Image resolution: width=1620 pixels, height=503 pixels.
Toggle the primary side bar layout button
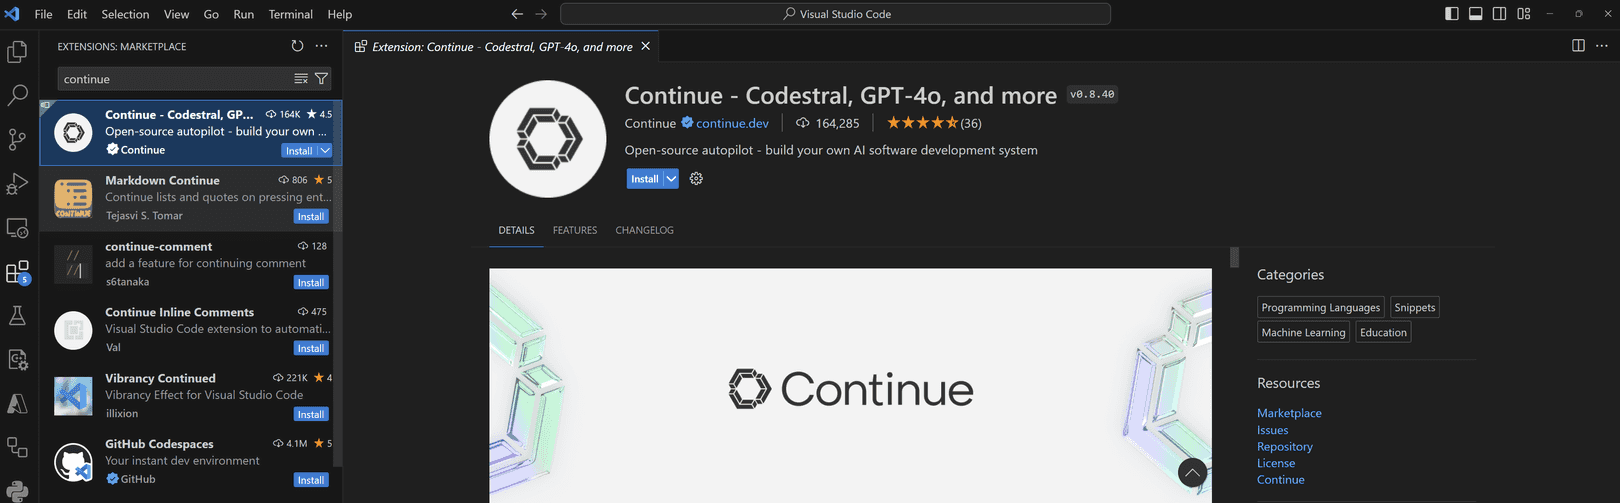[x=1452, y=14]
